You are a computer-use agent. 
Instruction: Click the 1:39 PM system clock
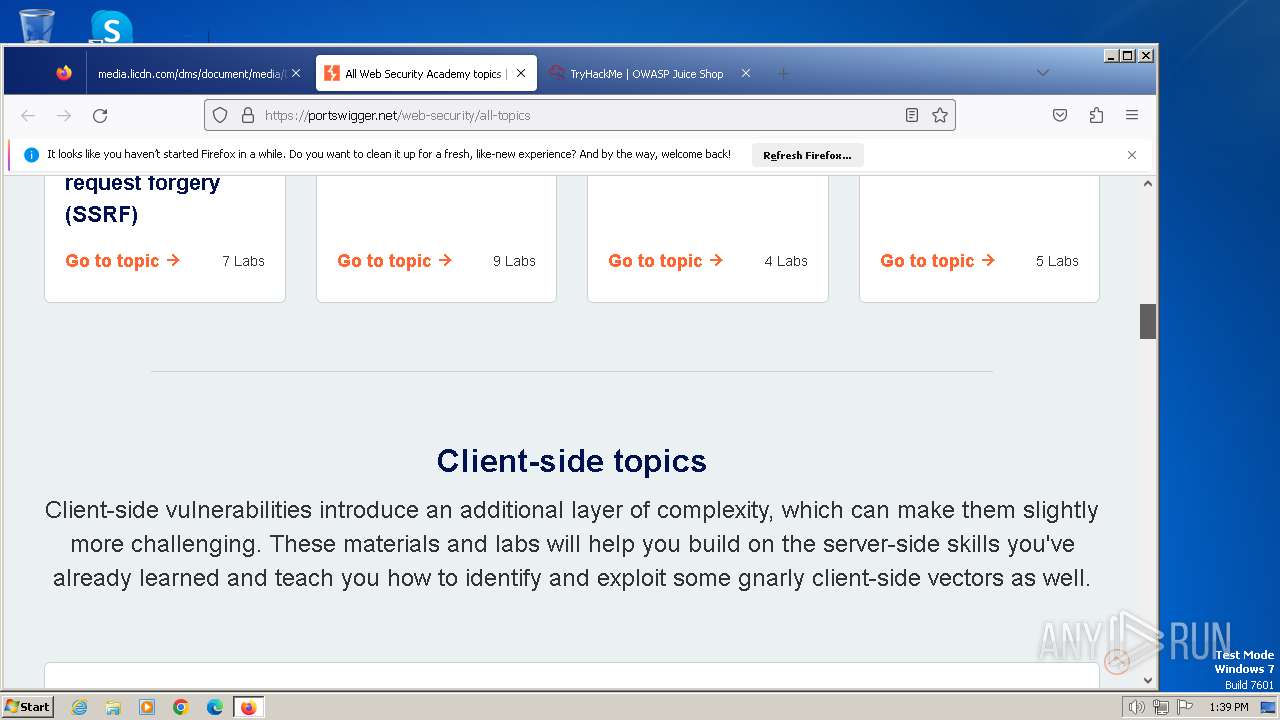(x=1228, y=707)
